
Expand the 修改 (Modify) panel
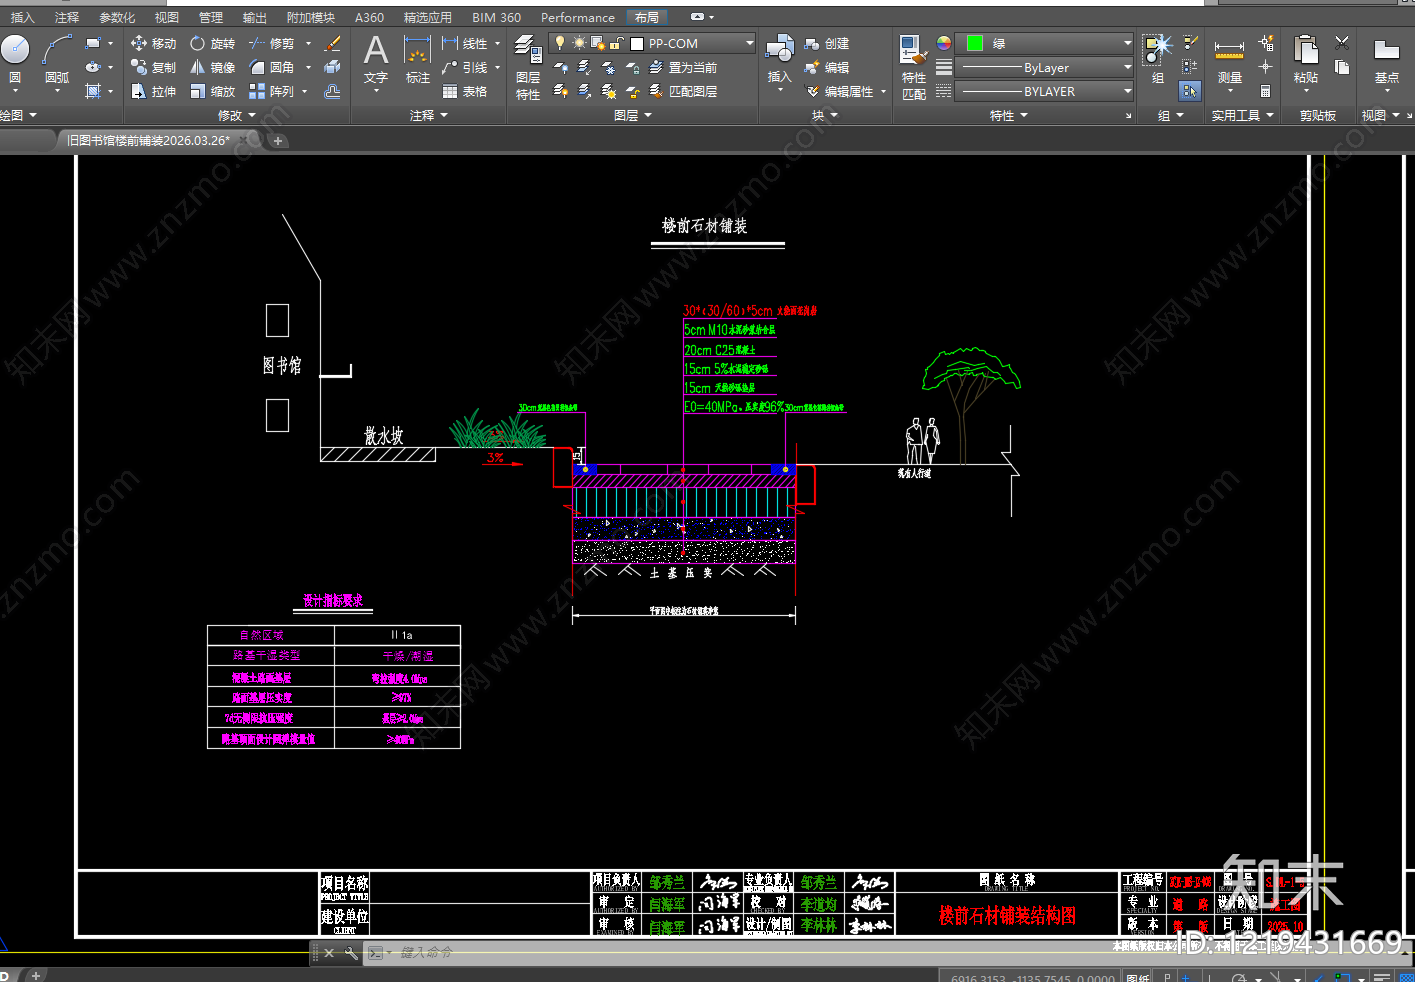237,116
